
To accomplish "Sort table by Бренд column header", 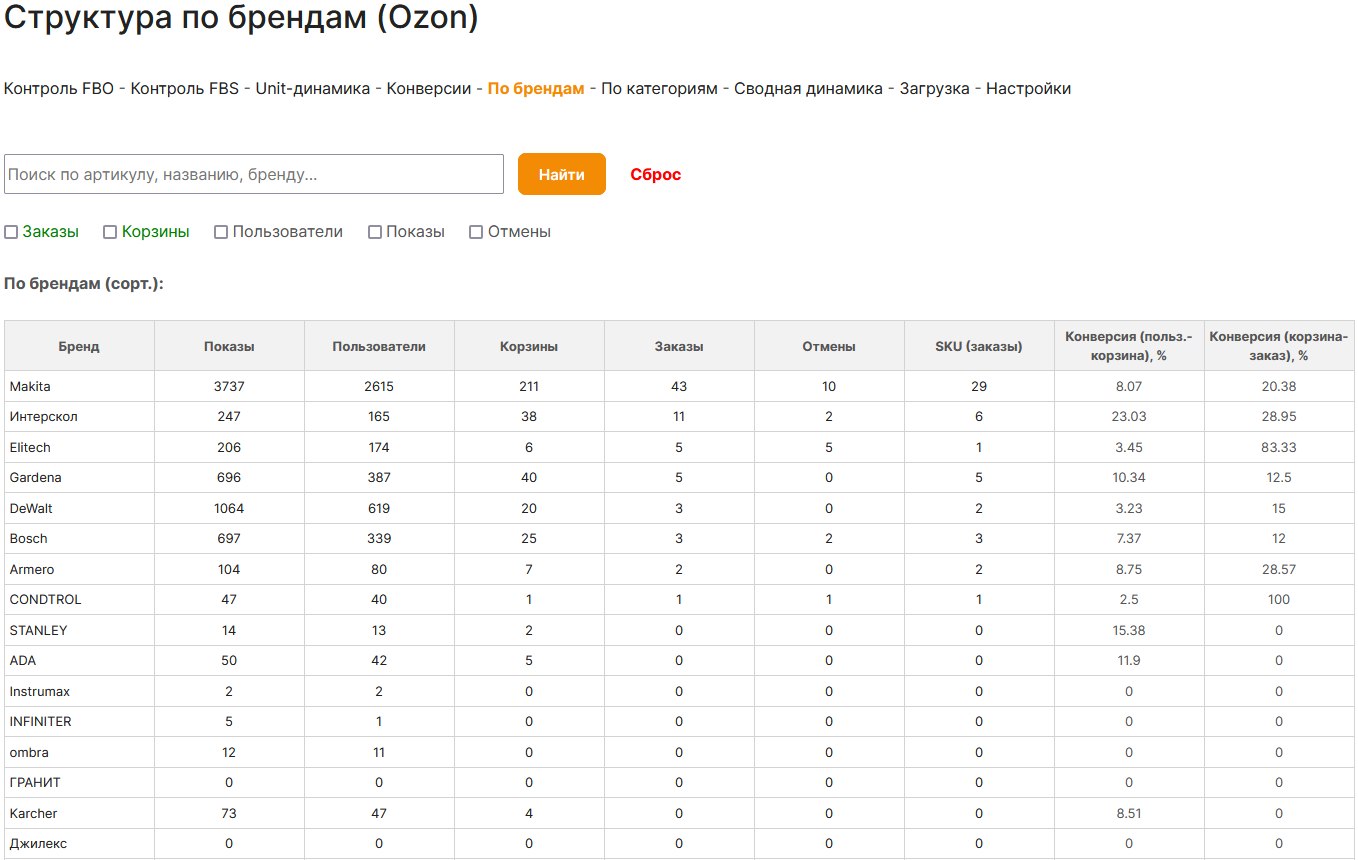I will click(79, 347).
